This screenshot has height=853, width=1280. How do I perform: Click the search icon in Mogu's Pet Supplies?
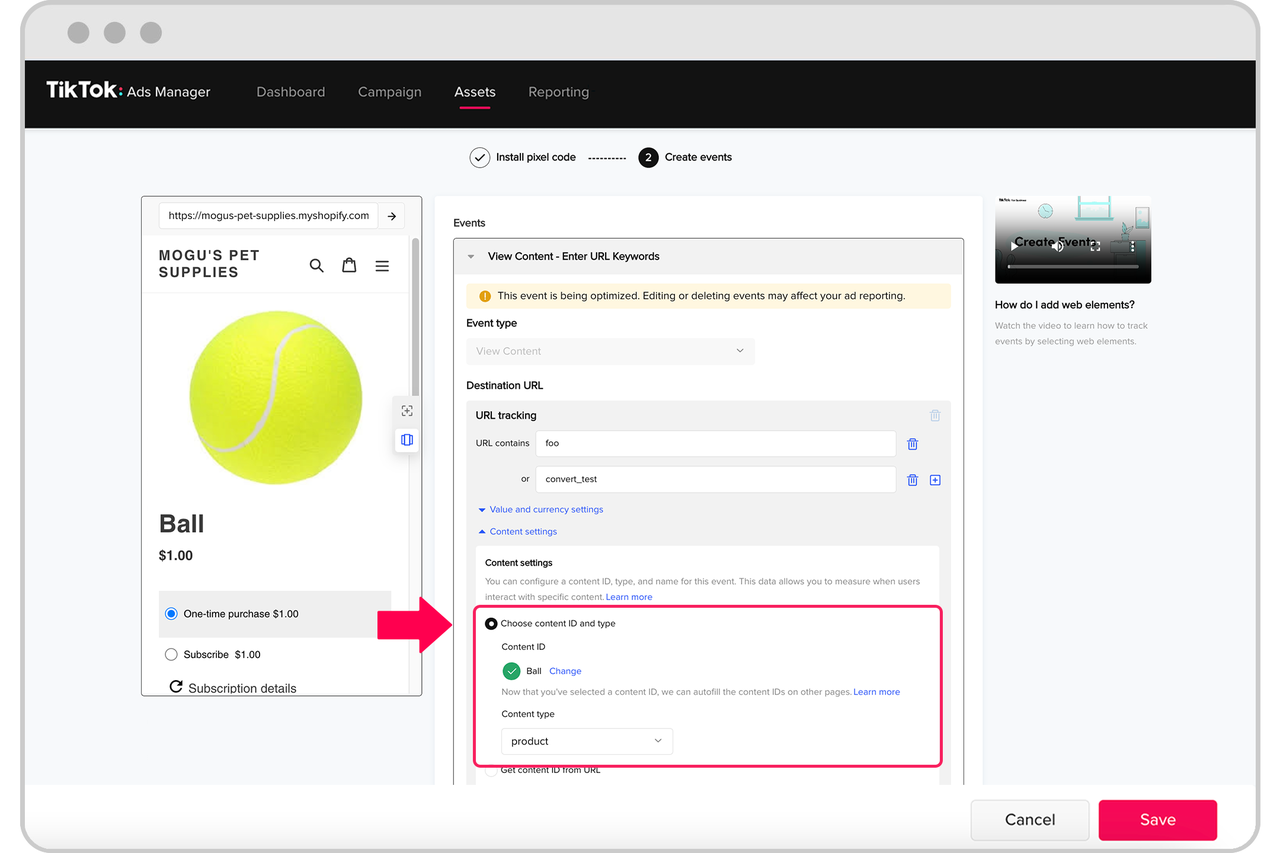pos(317,266)
